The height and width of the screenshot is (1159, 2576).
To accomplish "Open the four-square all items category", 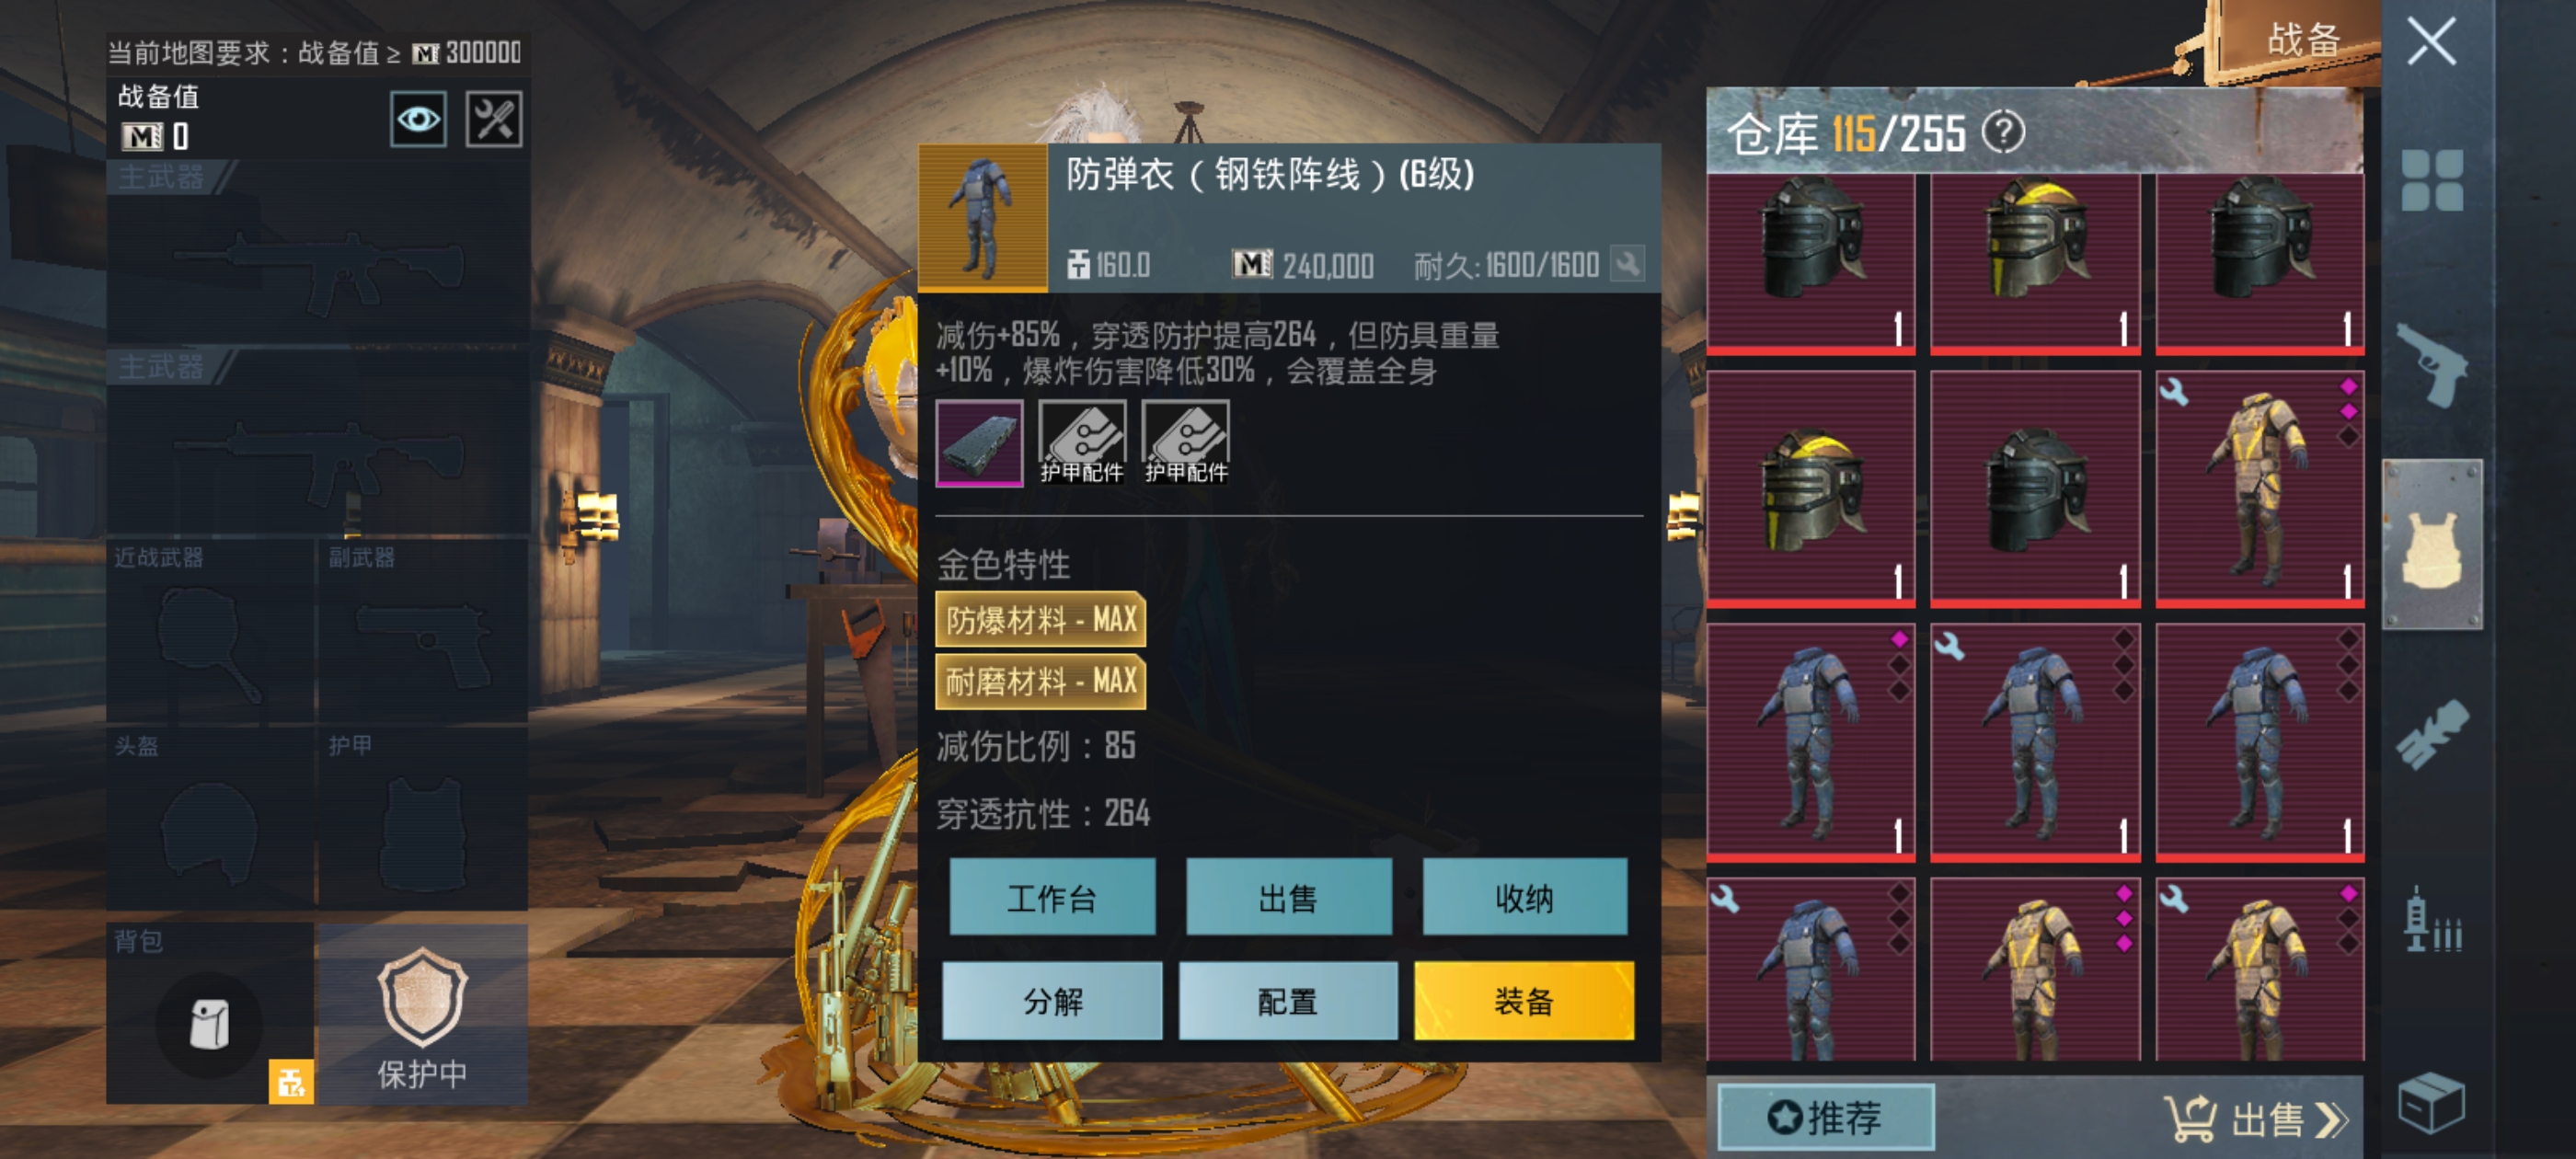I will (2432, 180).
